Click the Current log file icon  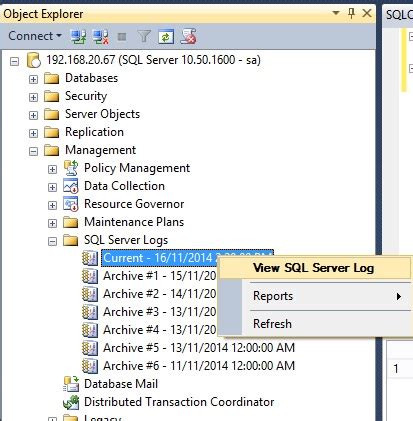pyautogui.click(x=90, y=258)
